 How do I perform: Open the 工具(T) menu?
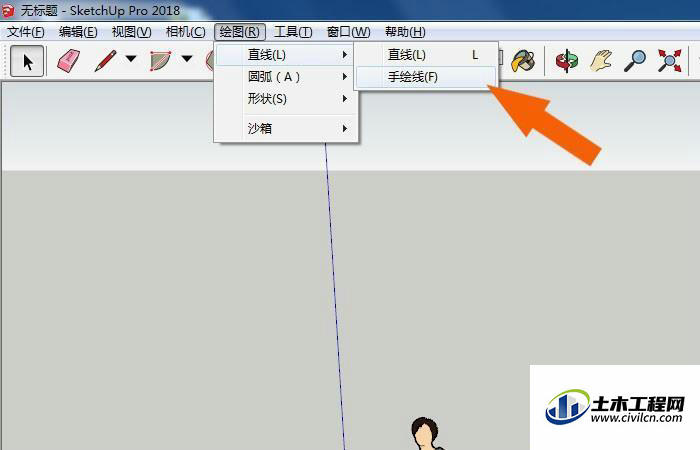293,32
